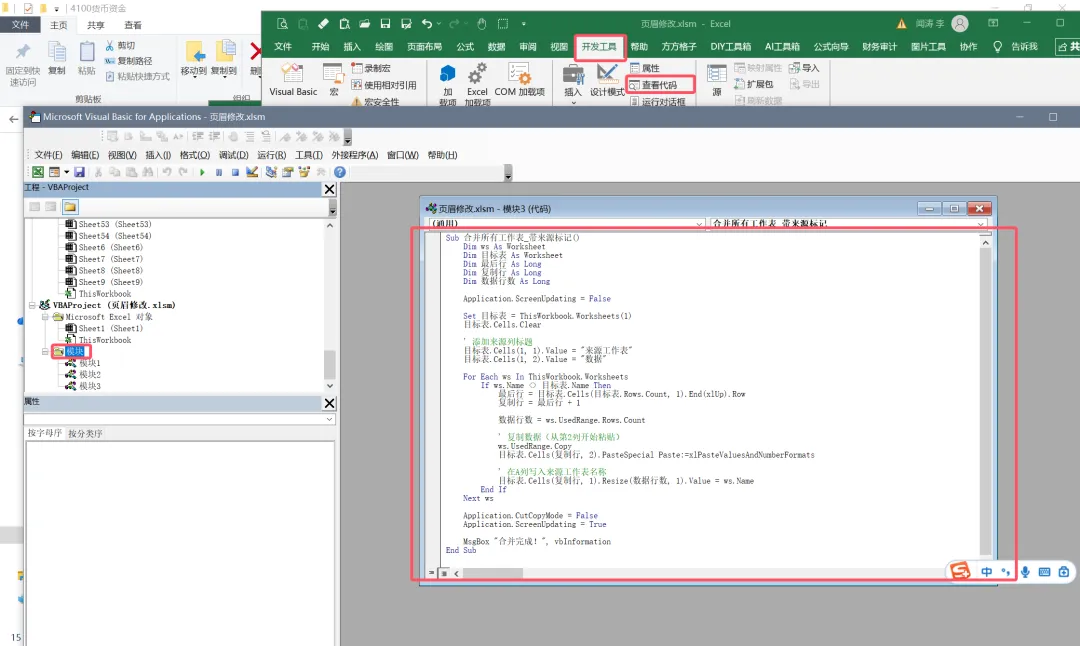Open VBA 运行(R) menu
The height and width of the screenshot is (646, 1080).
pyautogui.click(x=271, y=155)
